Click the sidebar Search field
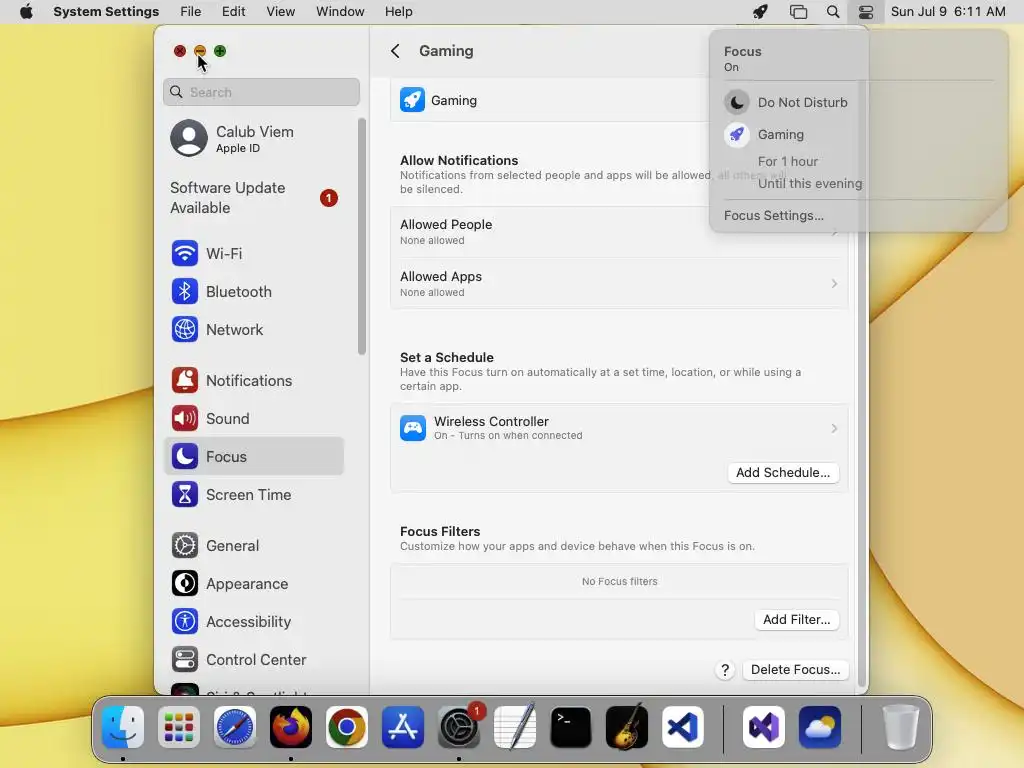Image resolution: width=1024 pixels, height=768 pixels. 261,92
